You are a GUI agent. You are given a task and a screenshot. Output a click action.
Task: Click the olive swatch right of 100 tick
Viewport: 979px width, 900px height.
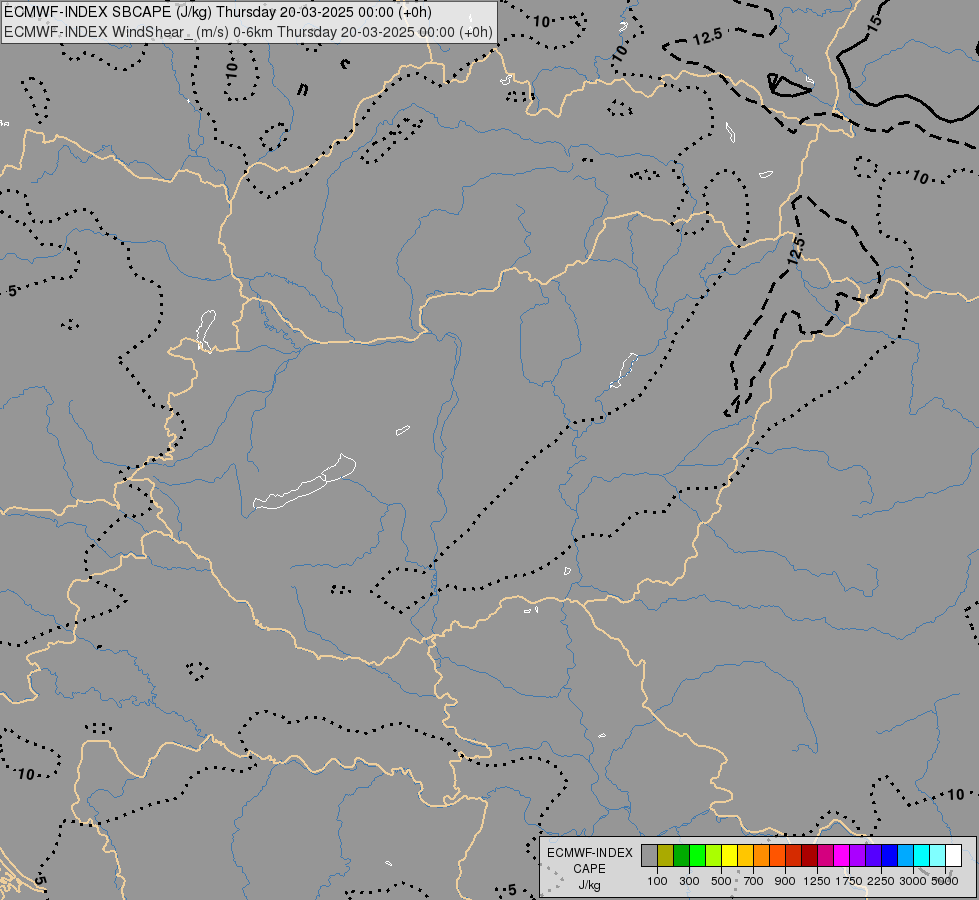[x=666, y=856]
